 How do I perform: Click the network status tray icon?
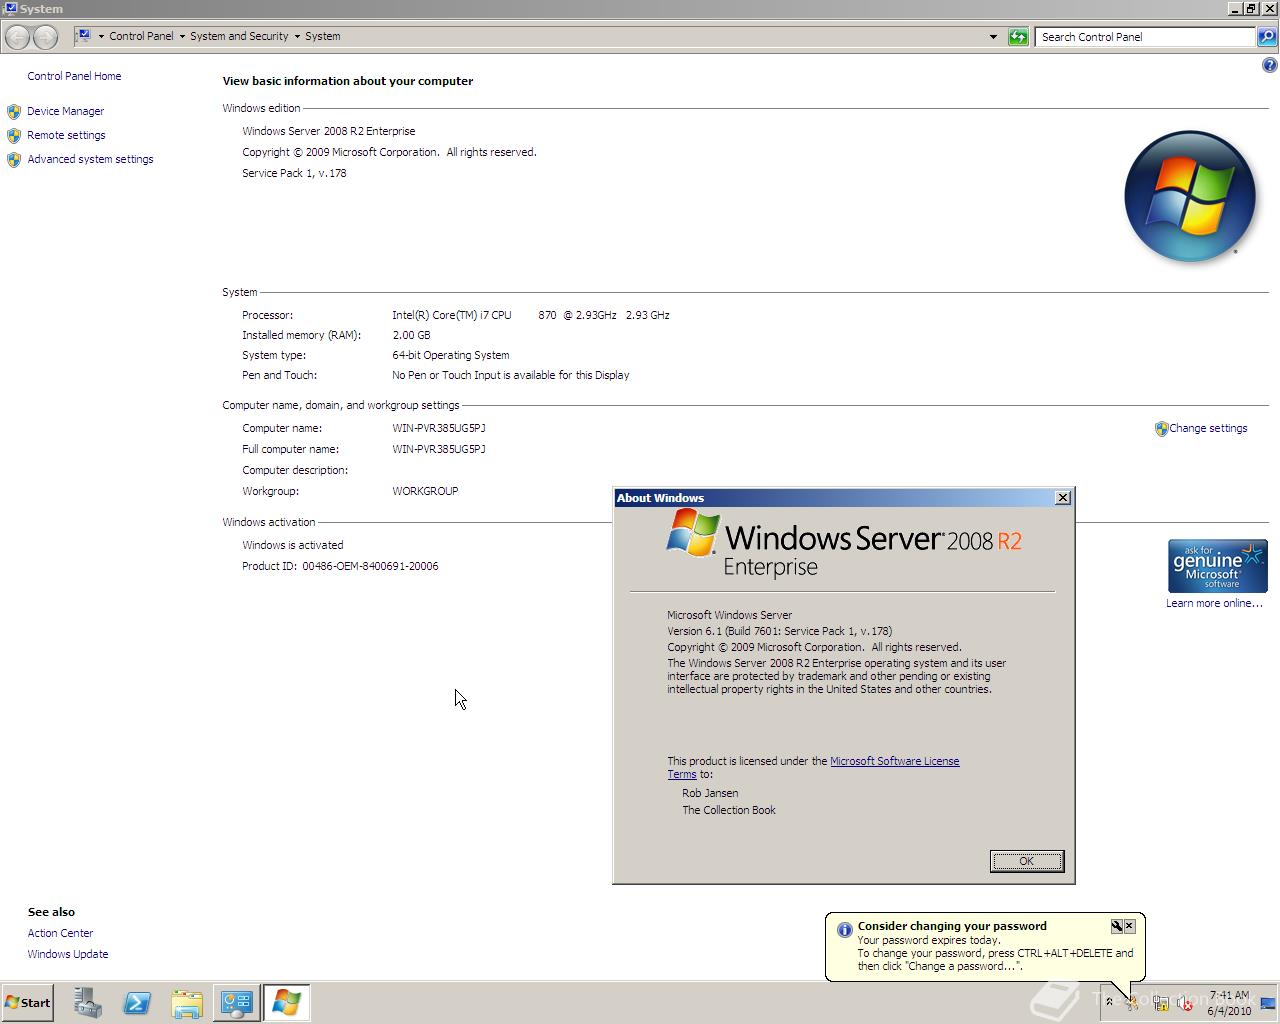point(1160,1003)
